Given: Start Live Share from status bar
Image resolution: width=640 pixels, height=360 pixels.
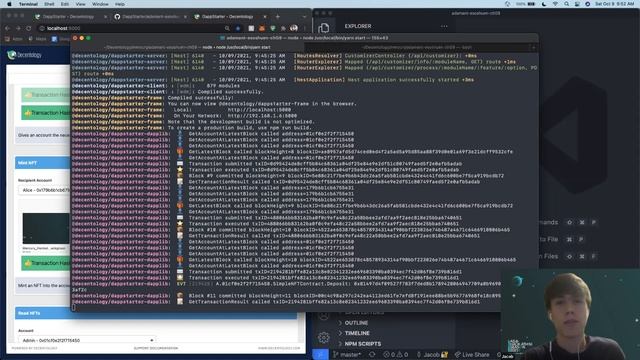Looking at the screenshot, I should pos(472,355).
